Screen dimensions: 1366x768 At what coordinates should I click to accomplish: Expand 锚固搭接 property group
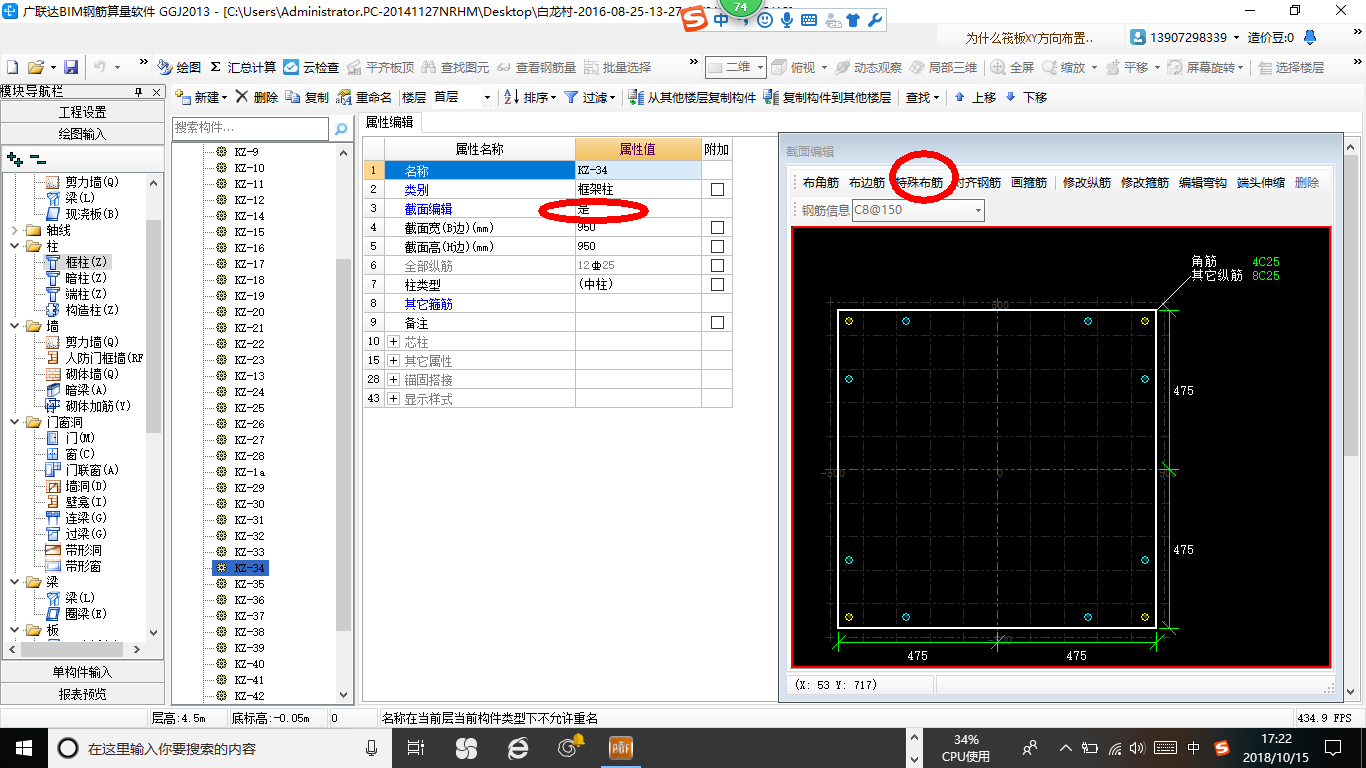click(393, 380)
